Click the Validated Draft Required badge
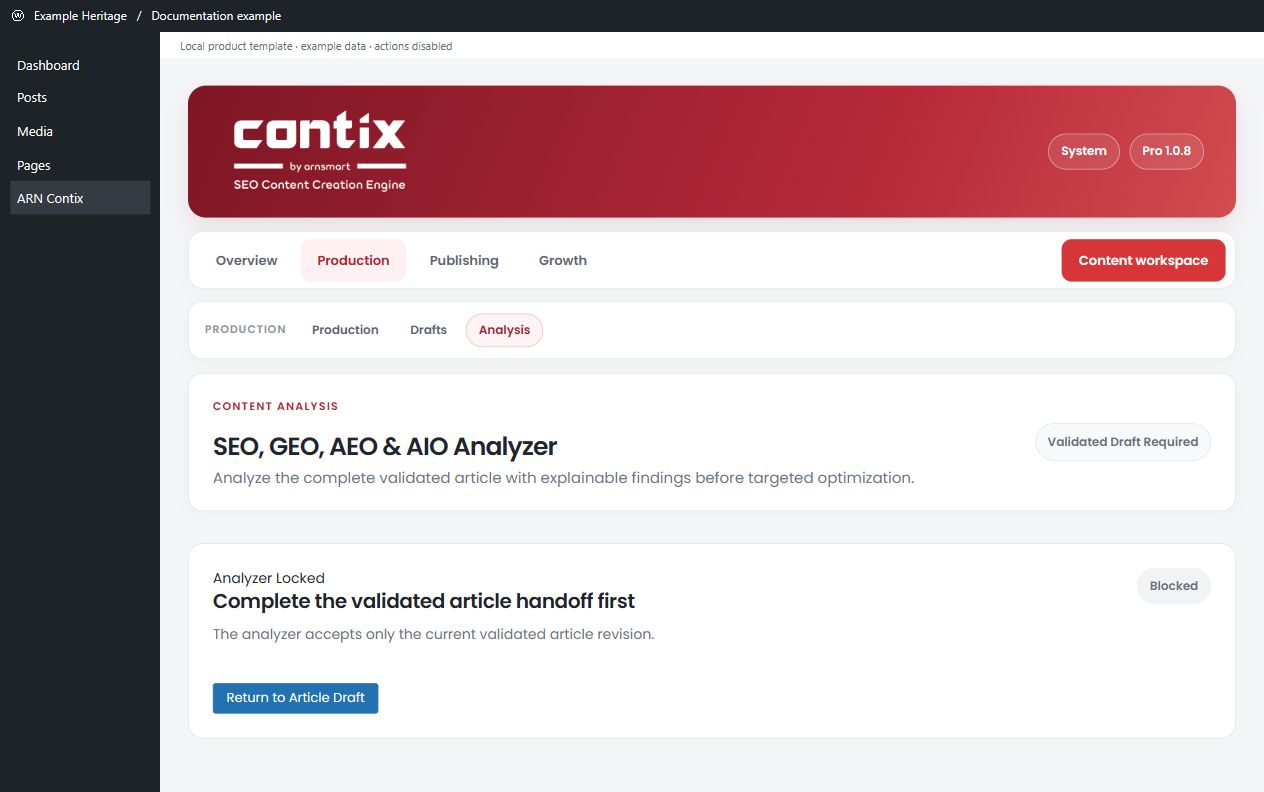1264x792 pixels. 1123,442
